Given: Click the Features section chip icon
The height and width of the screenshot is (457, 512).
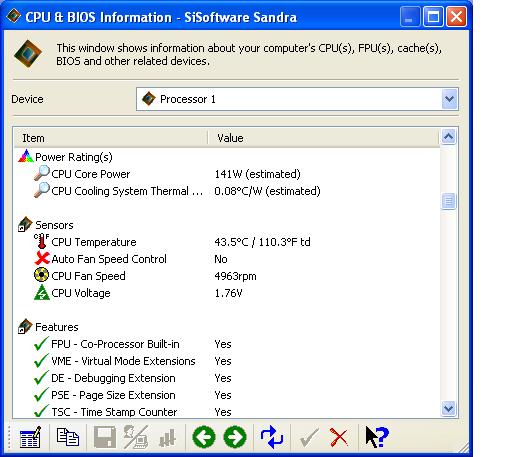Looking at the screenshot, I should (x=25, y=326).
